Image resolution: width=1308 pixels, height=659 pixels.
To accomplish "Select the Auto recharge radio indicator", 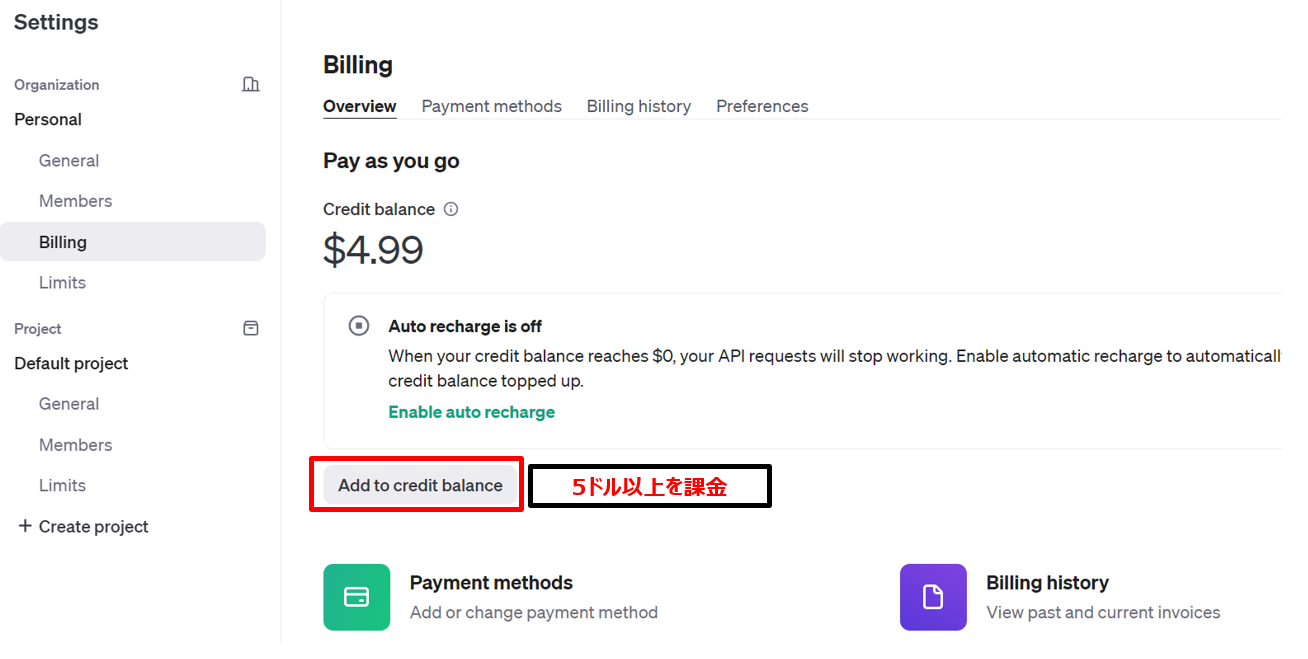I will point(359,325).
